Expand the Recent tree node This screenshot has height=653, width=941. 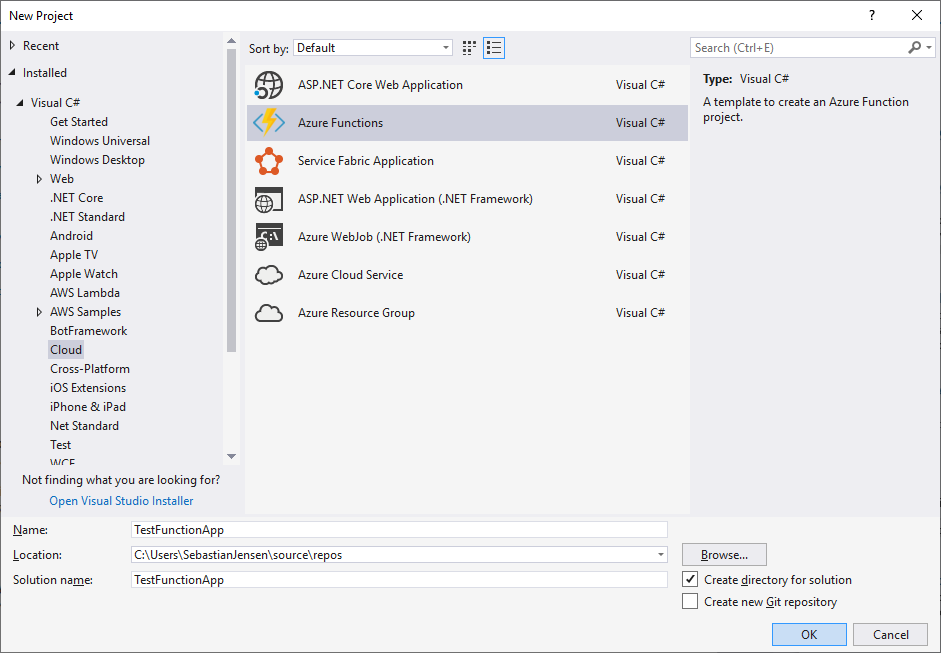[x=13, y=46]
